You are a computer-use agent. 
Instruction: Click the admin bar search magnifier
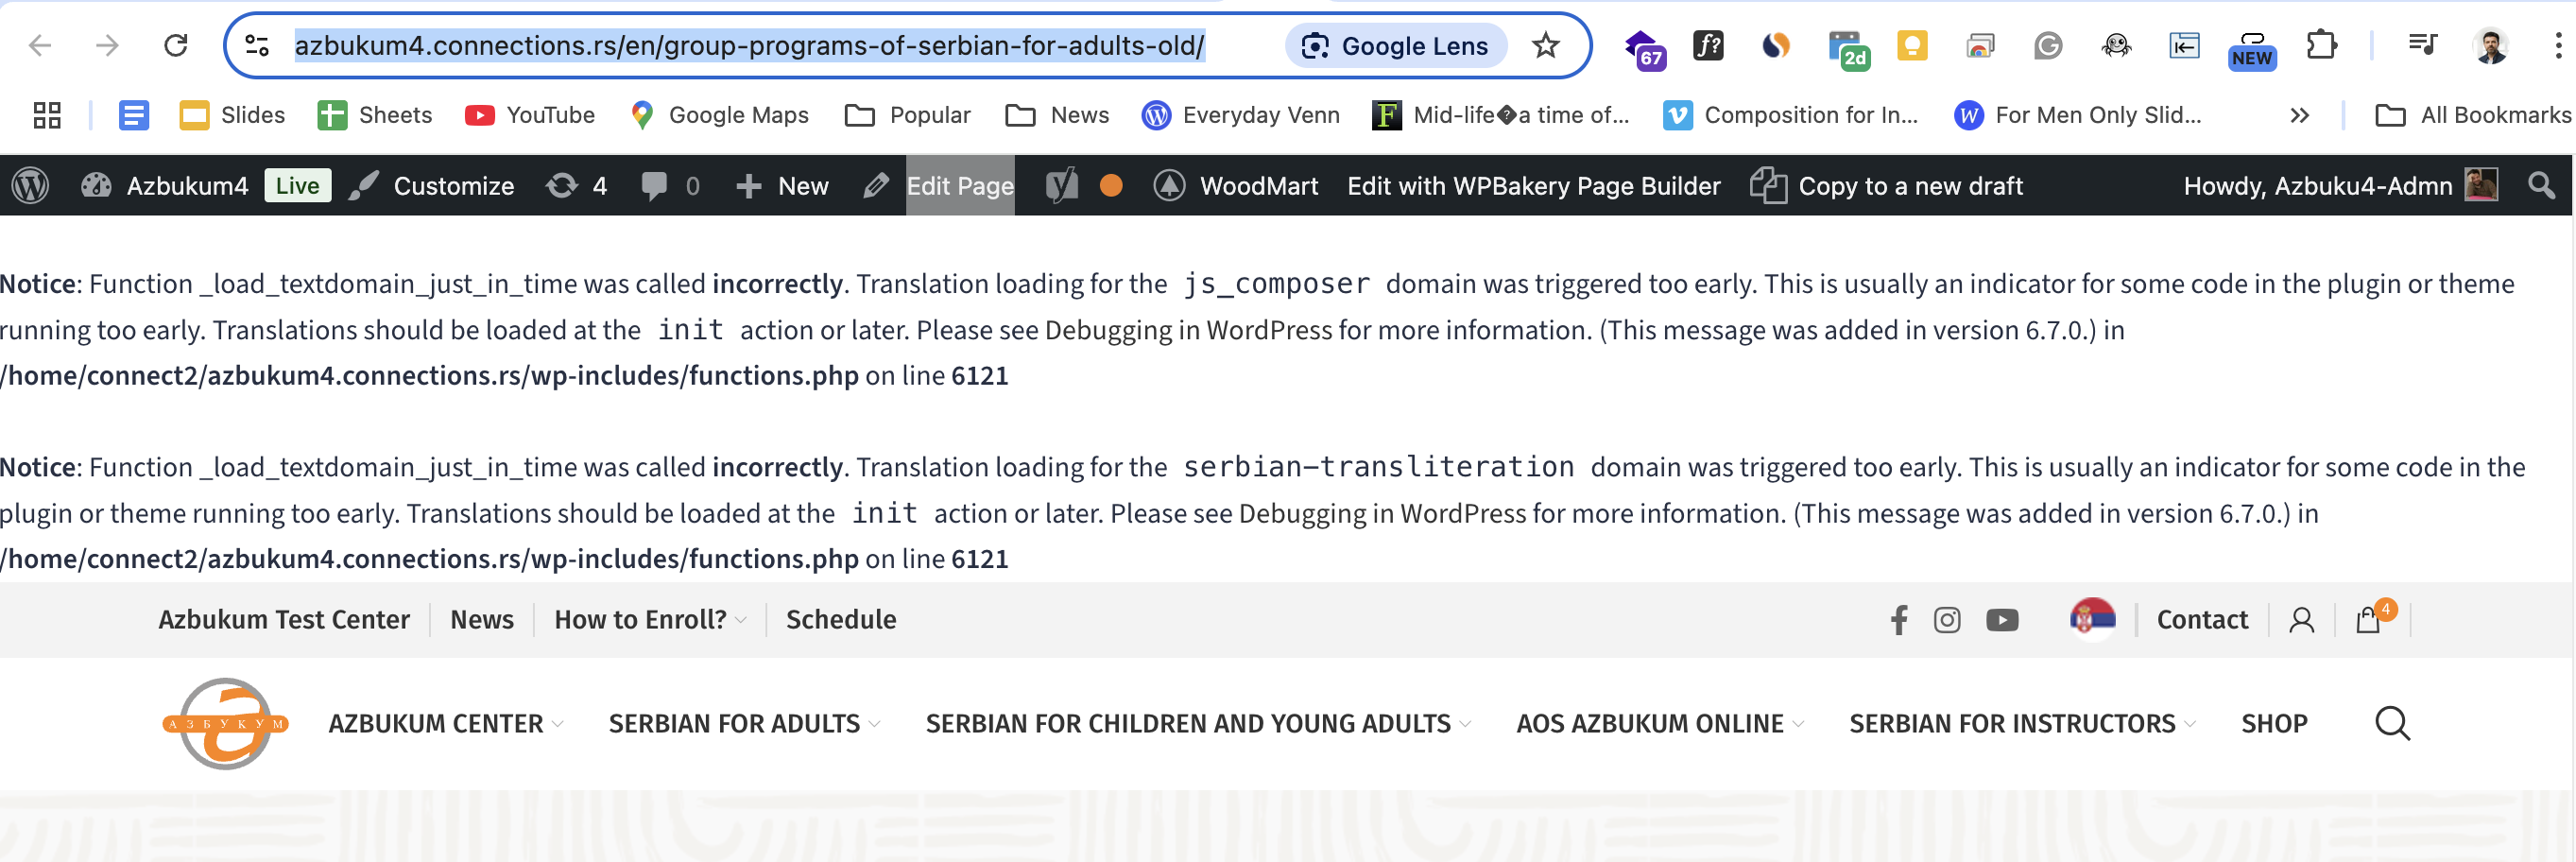click(x=2540, y=185)
